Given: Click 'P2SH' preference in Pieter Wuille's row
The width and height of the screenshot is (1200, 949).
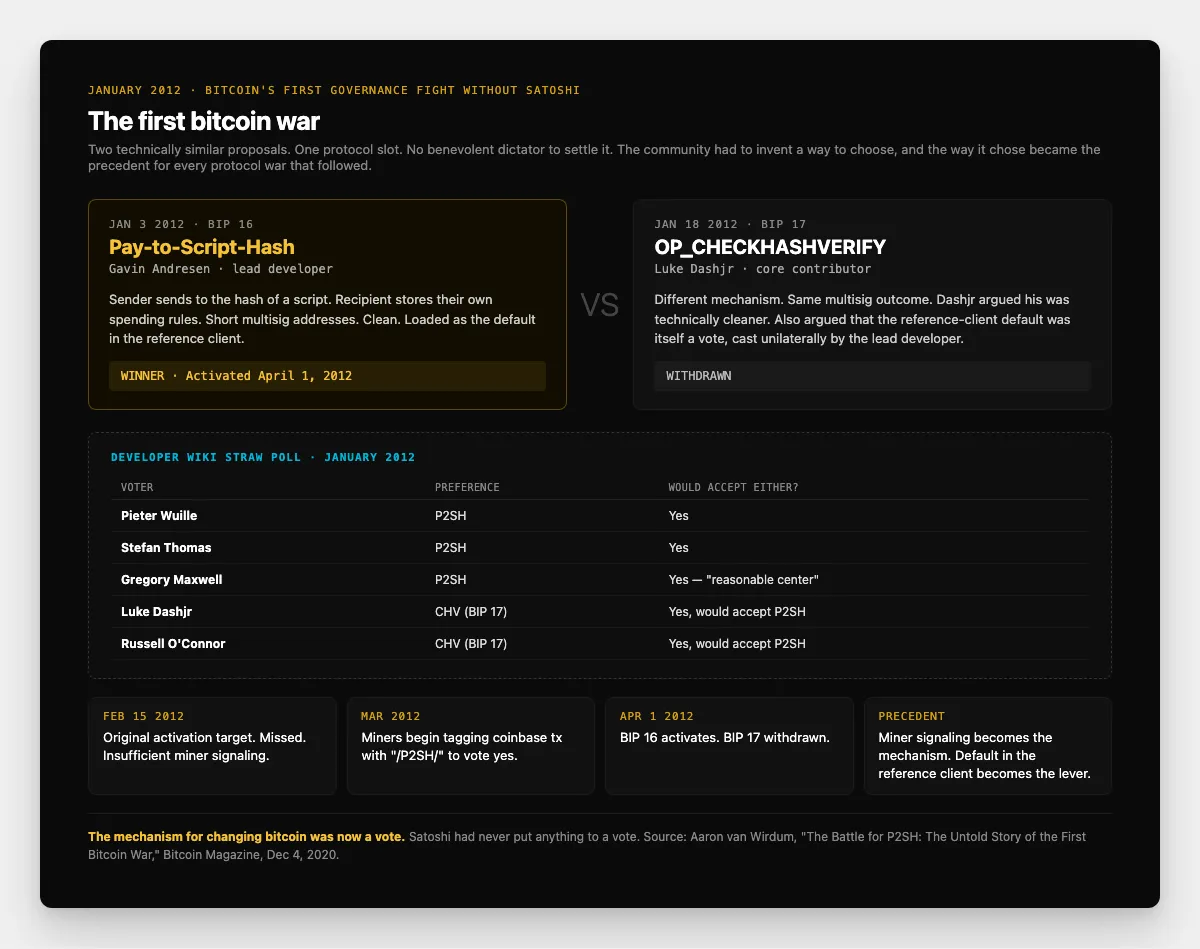Looking at the screenshot, I should (x=451, y=516).
